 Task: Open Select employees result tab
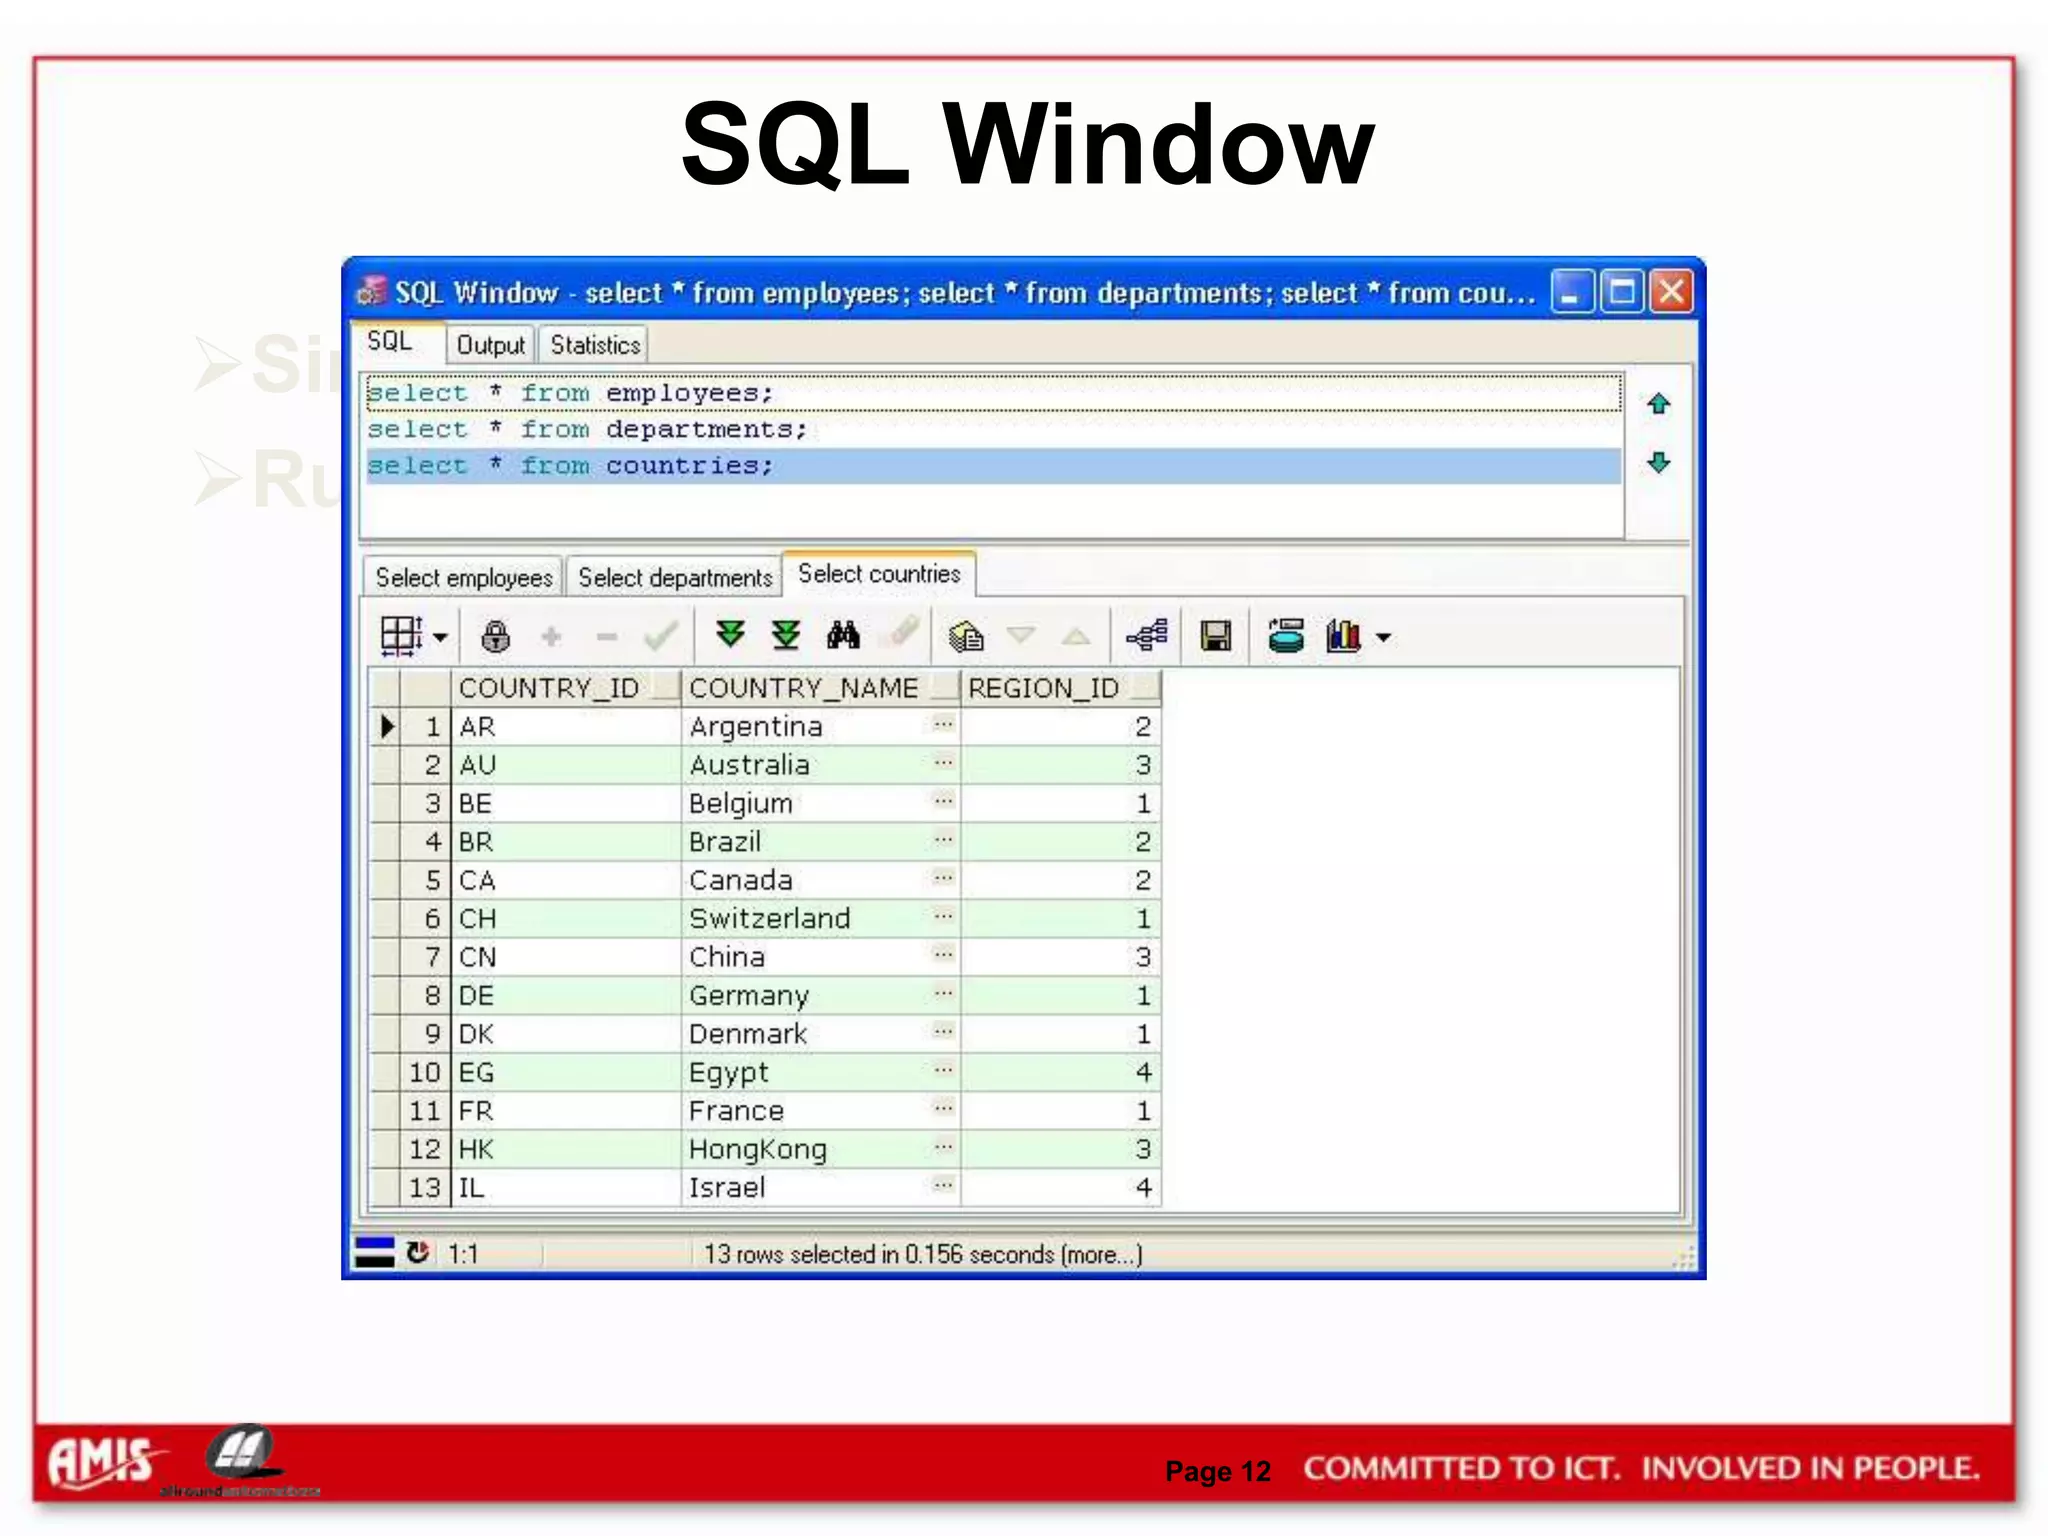point(464,578)
